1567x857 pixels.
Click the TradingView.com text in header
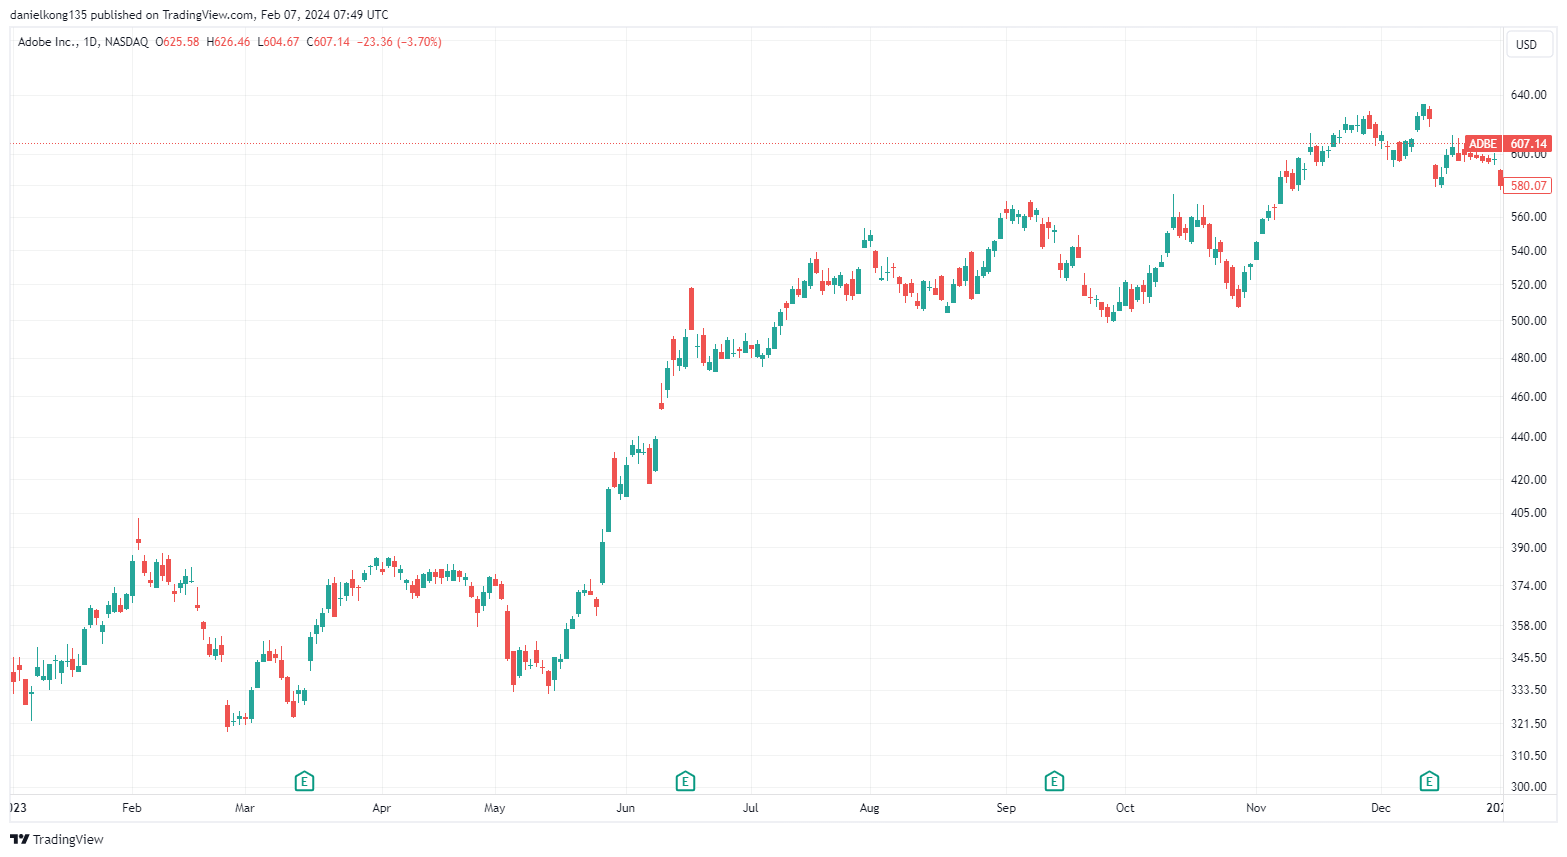click(x=208, y=15)
